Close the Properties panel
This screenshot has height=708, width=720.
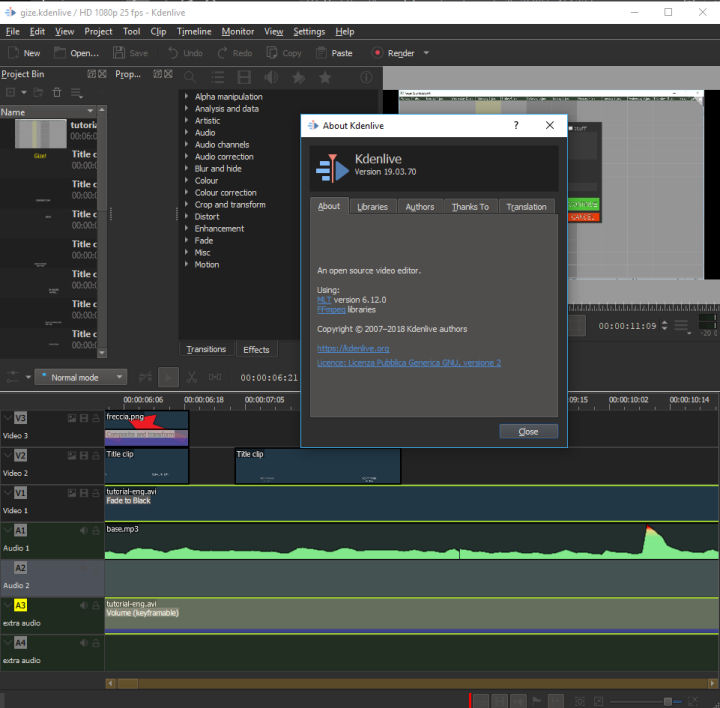tap(168, 74)
